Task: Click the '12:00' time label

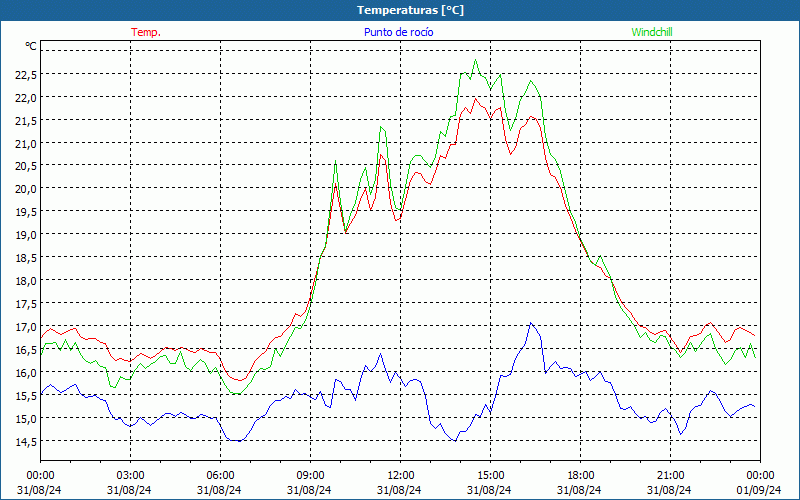Action: [401, 476]
